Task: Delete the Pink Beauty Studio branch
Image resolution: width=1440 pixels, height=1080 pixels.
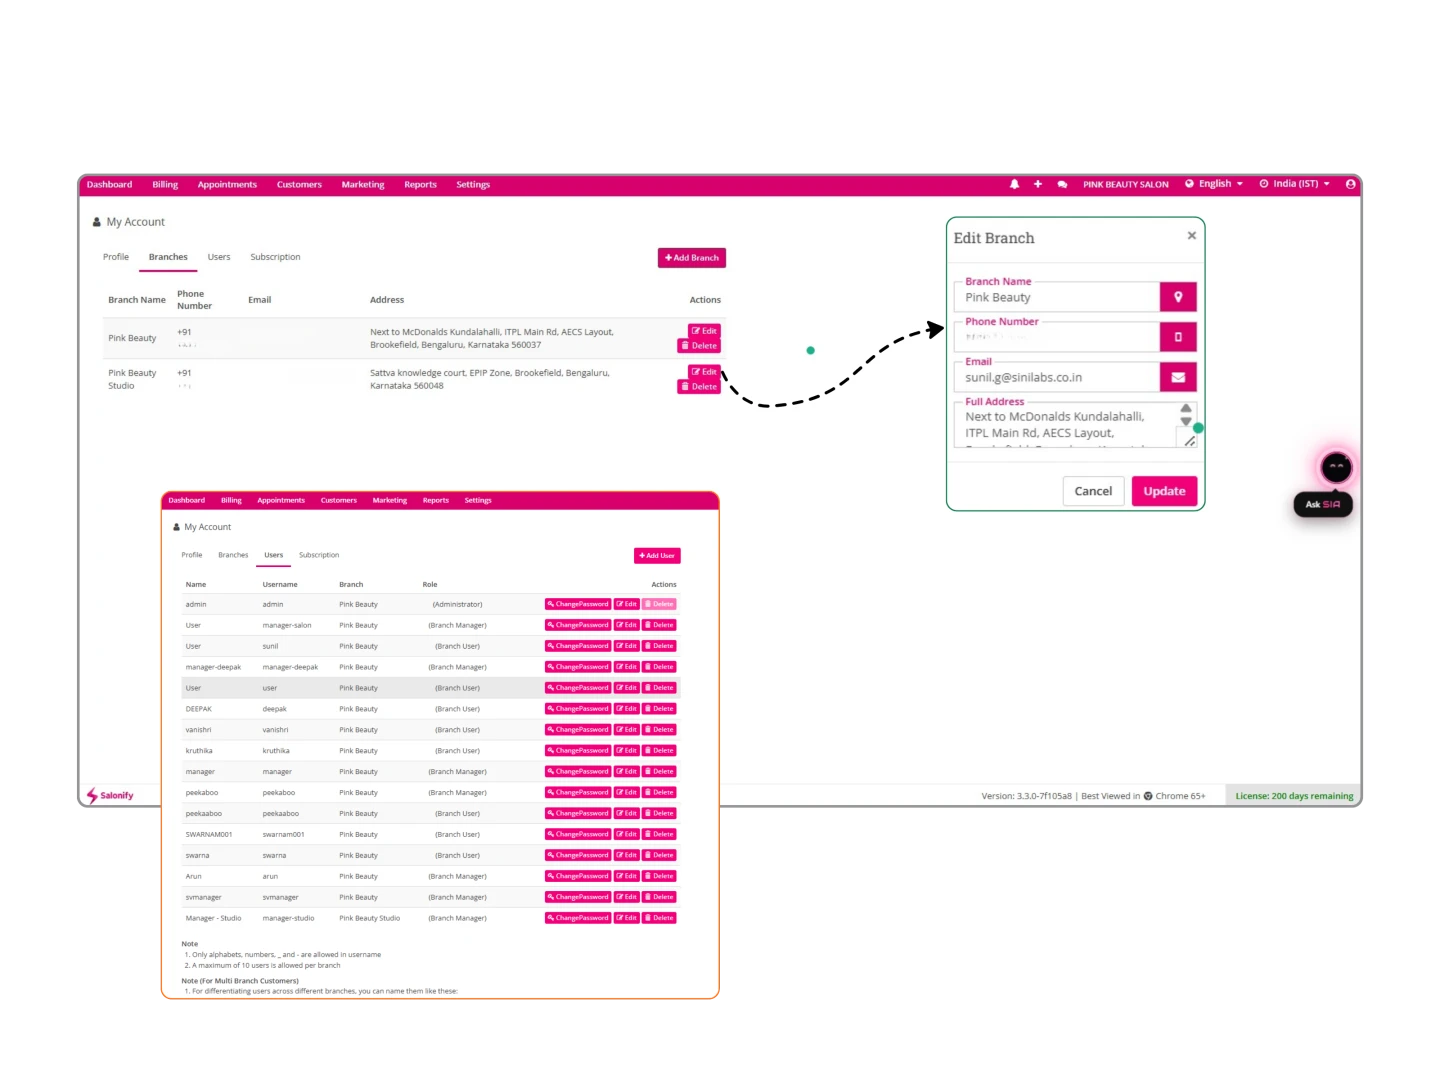Action: (x=699, y=387)
